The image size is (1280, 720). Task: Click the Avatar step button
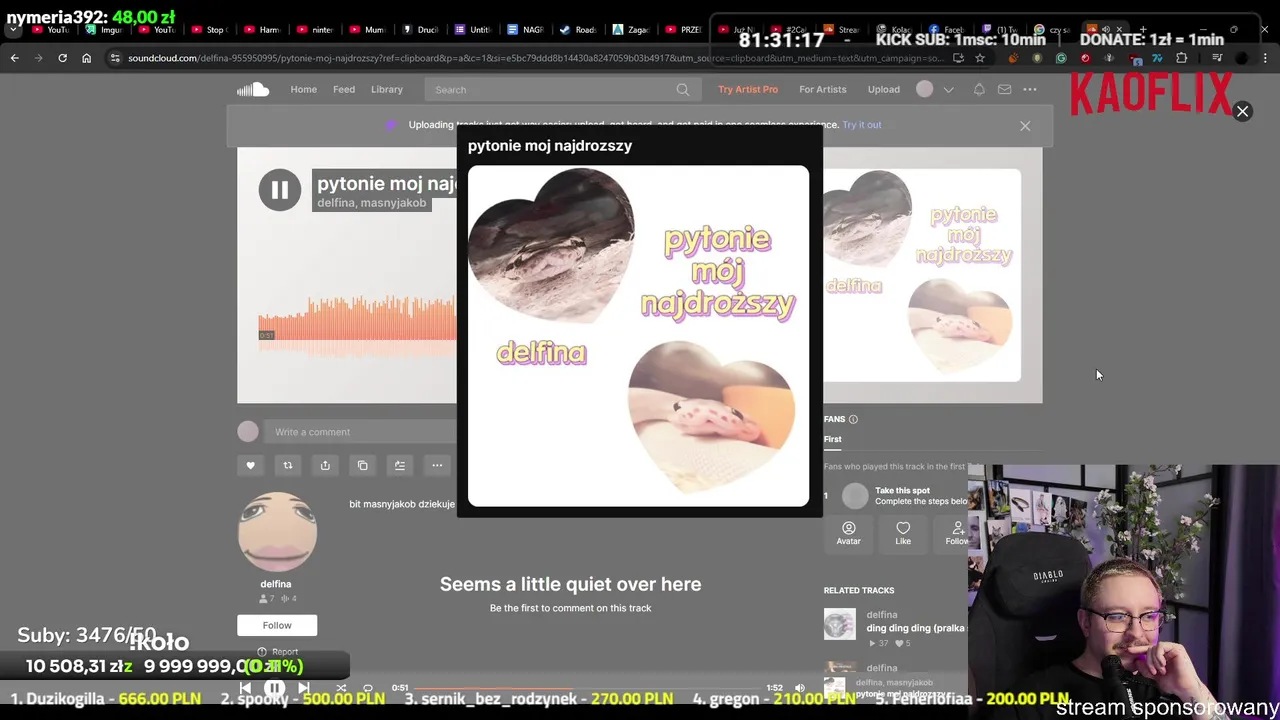848,533
